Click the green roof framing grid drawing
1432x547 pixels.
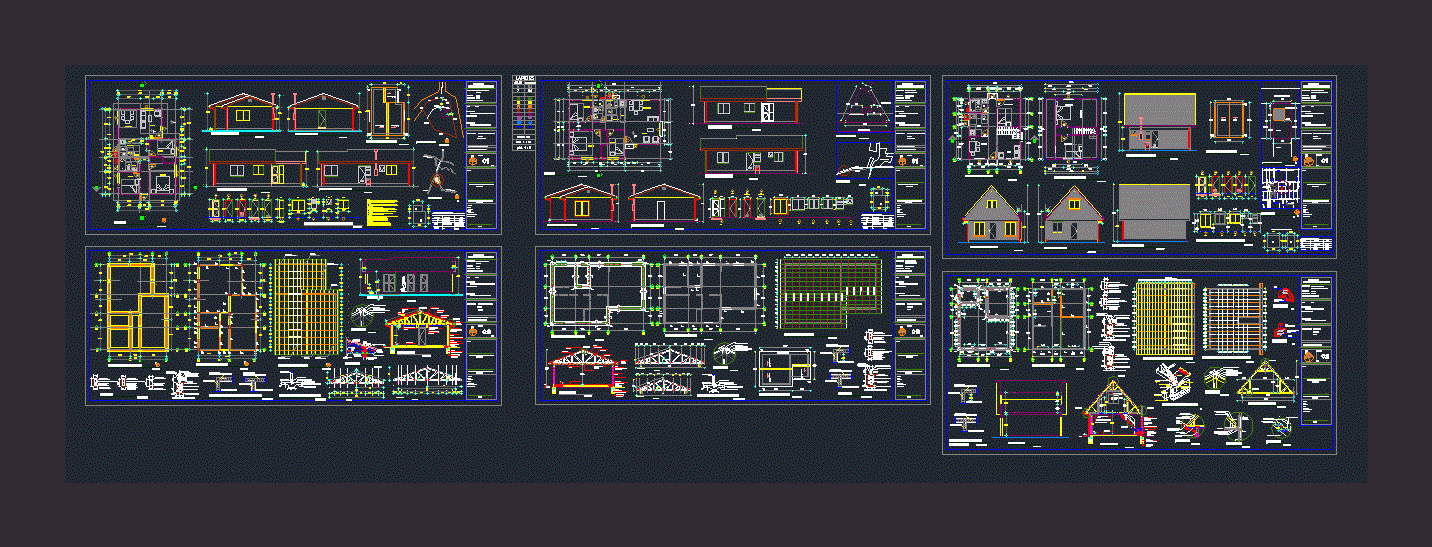coord(829,293)
